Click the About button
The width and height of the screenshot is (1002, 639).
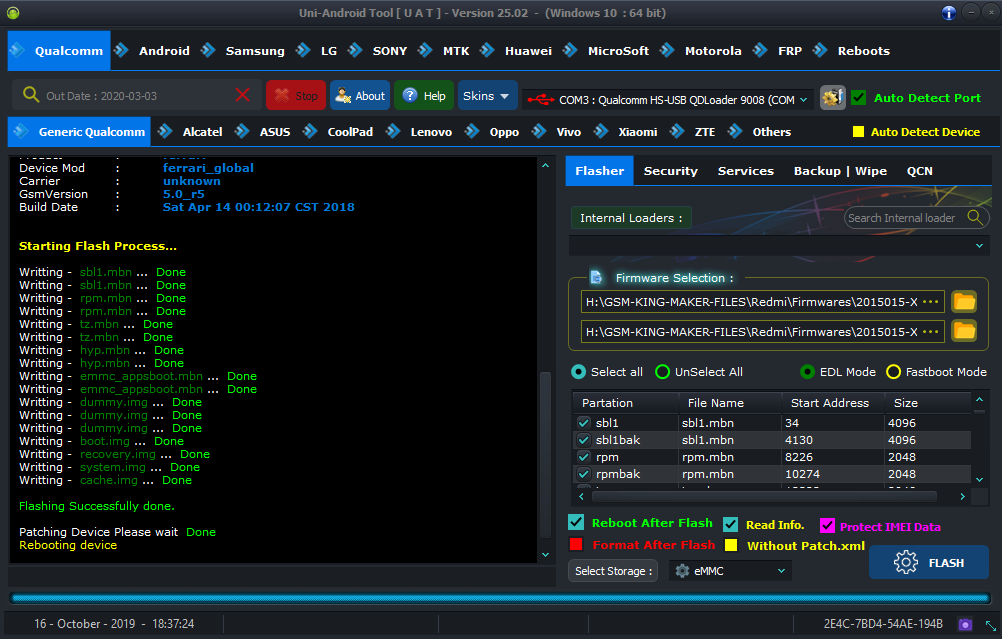[360, 95]
